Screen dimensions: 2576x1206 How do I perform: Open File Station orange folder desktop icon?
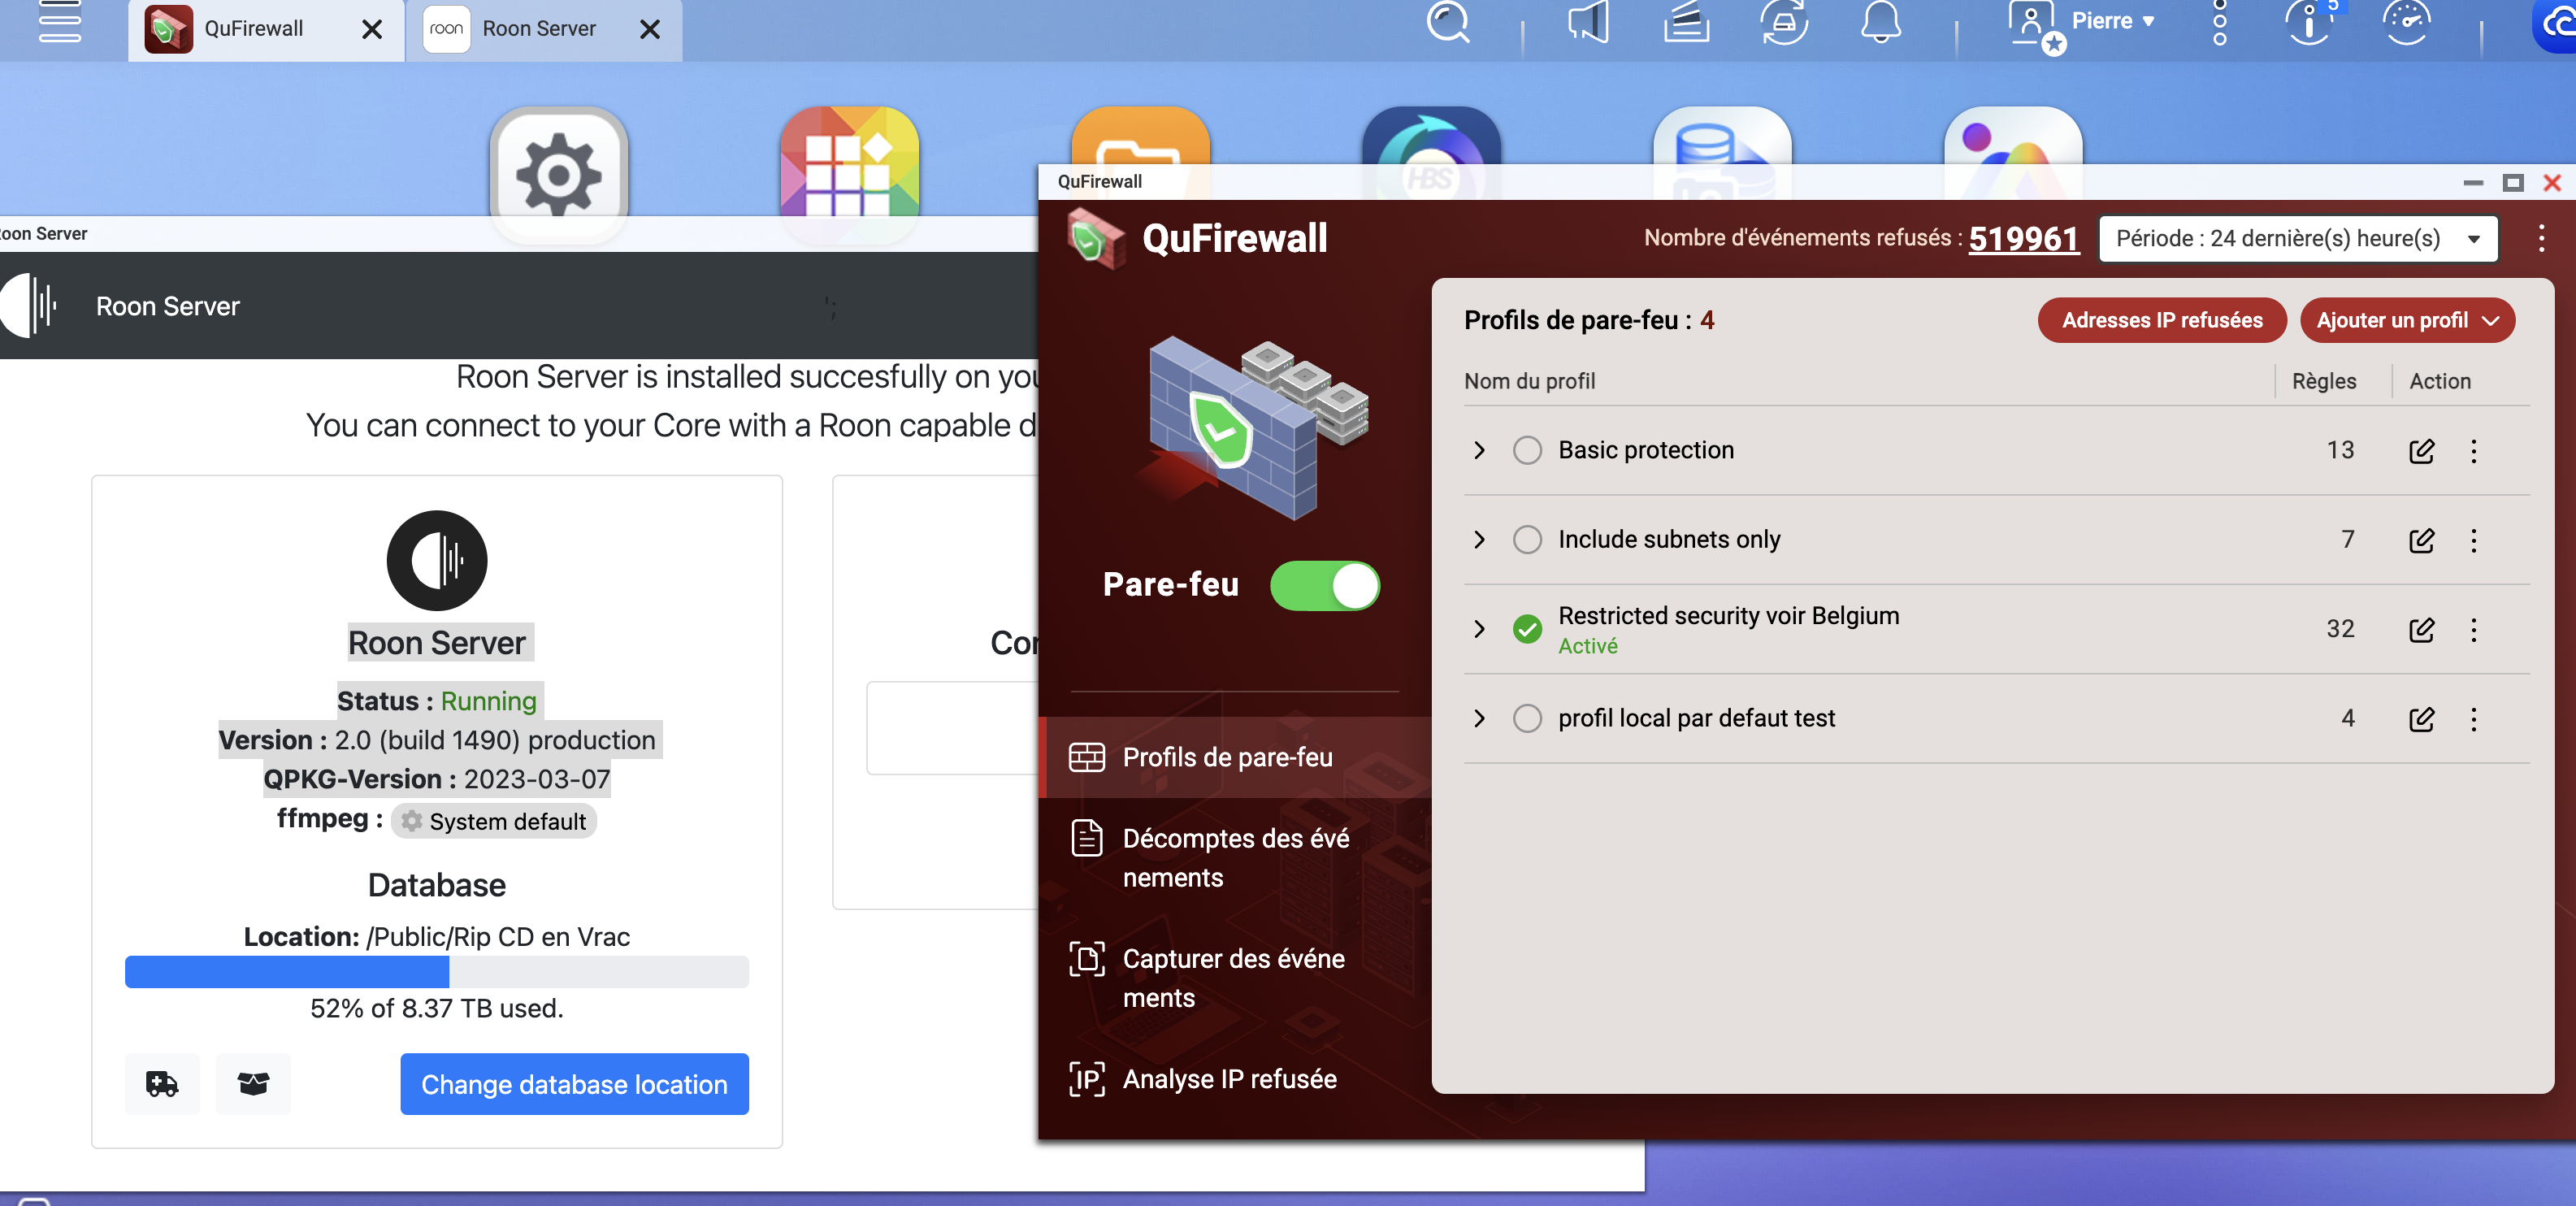click(1140, 136)
